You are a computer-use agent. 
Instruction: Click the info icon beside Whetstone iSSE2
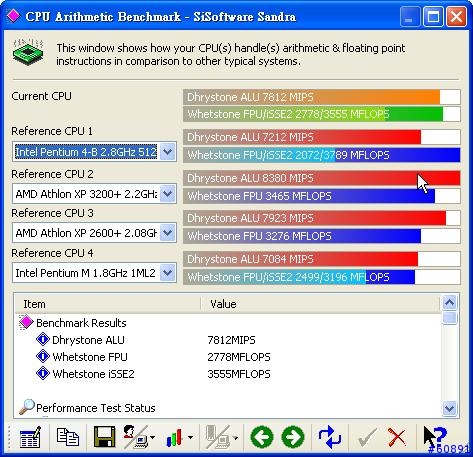43,373
